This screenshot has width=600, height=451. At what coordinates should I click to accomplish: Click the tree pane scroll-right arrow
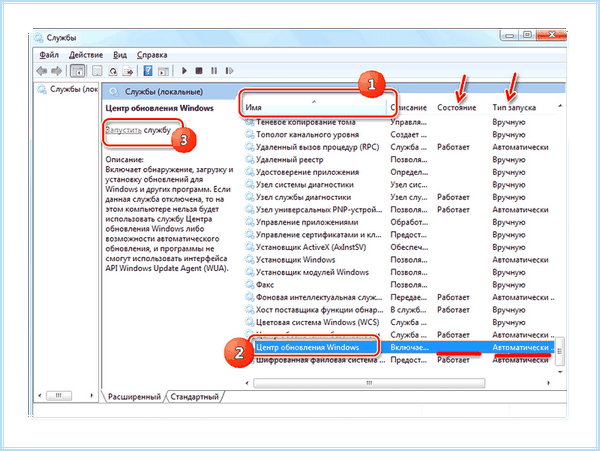91,396
